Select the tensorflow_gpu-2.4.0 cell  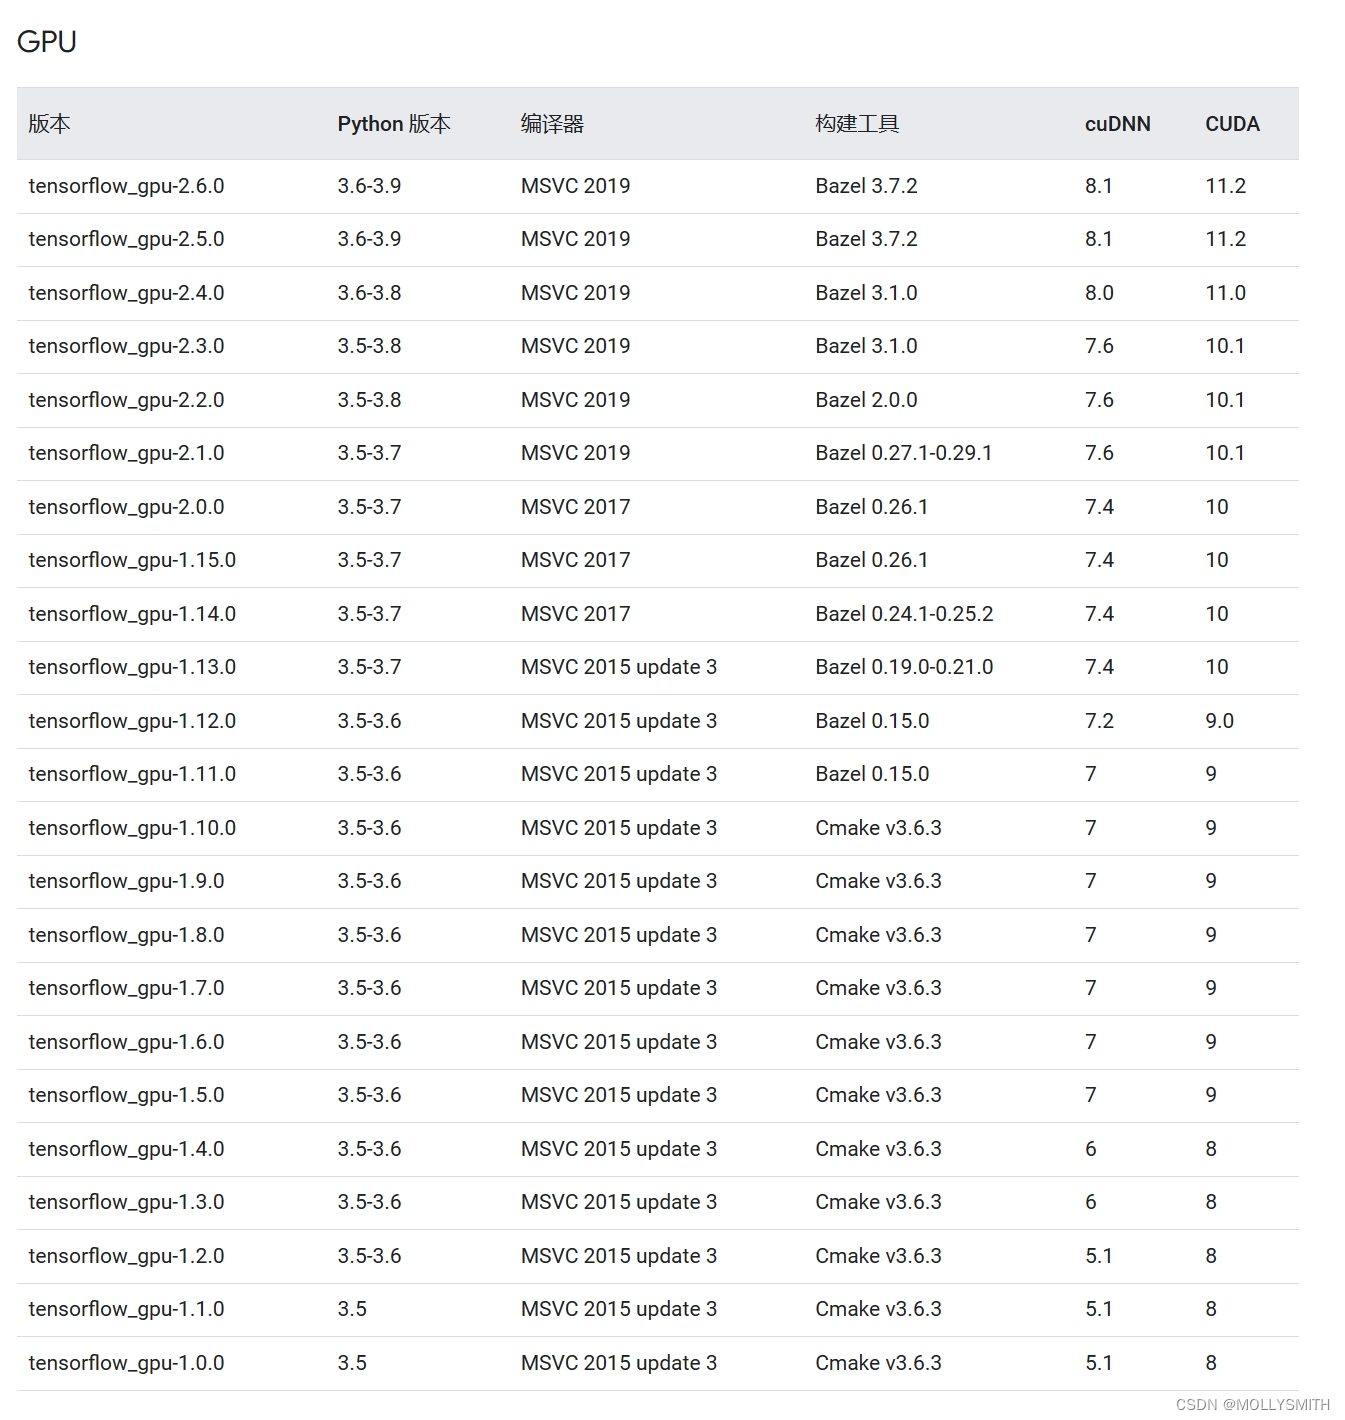click(126, 293)
